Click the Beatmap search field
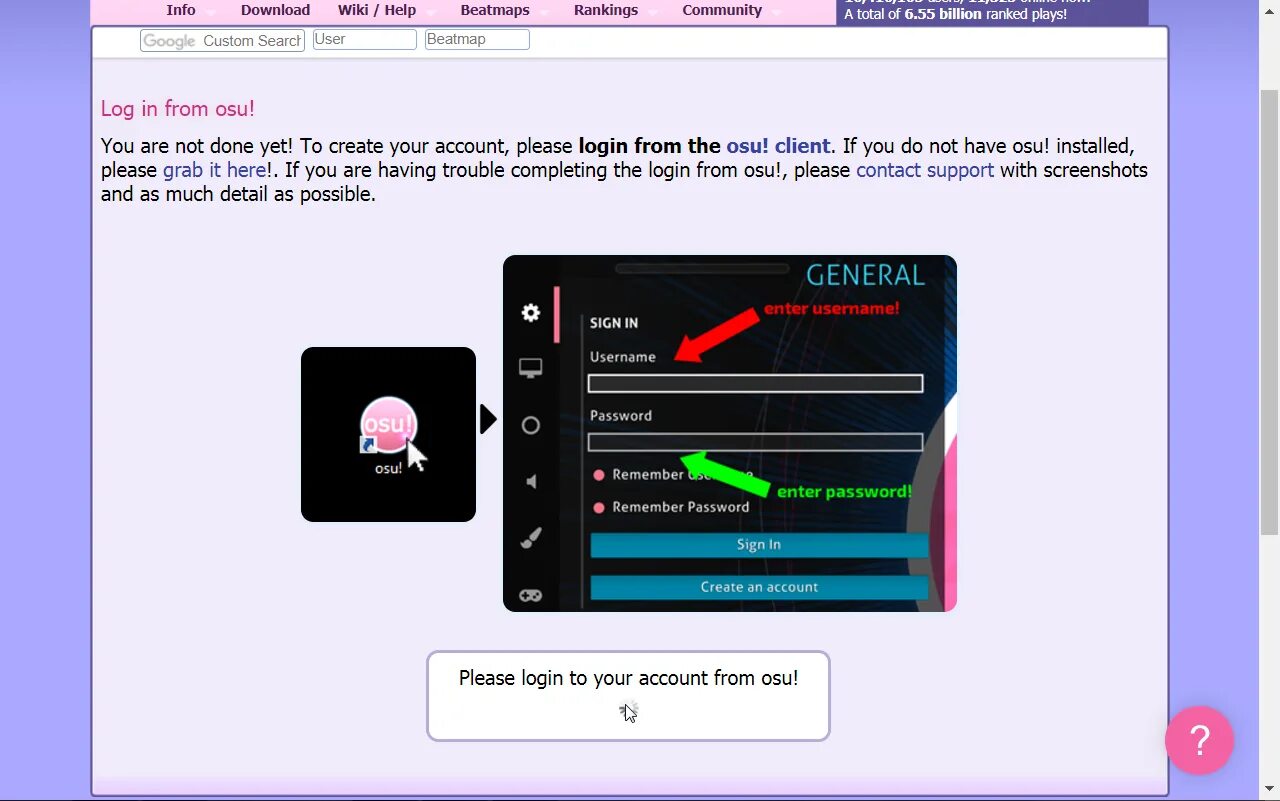 click(x=477, y=40)
